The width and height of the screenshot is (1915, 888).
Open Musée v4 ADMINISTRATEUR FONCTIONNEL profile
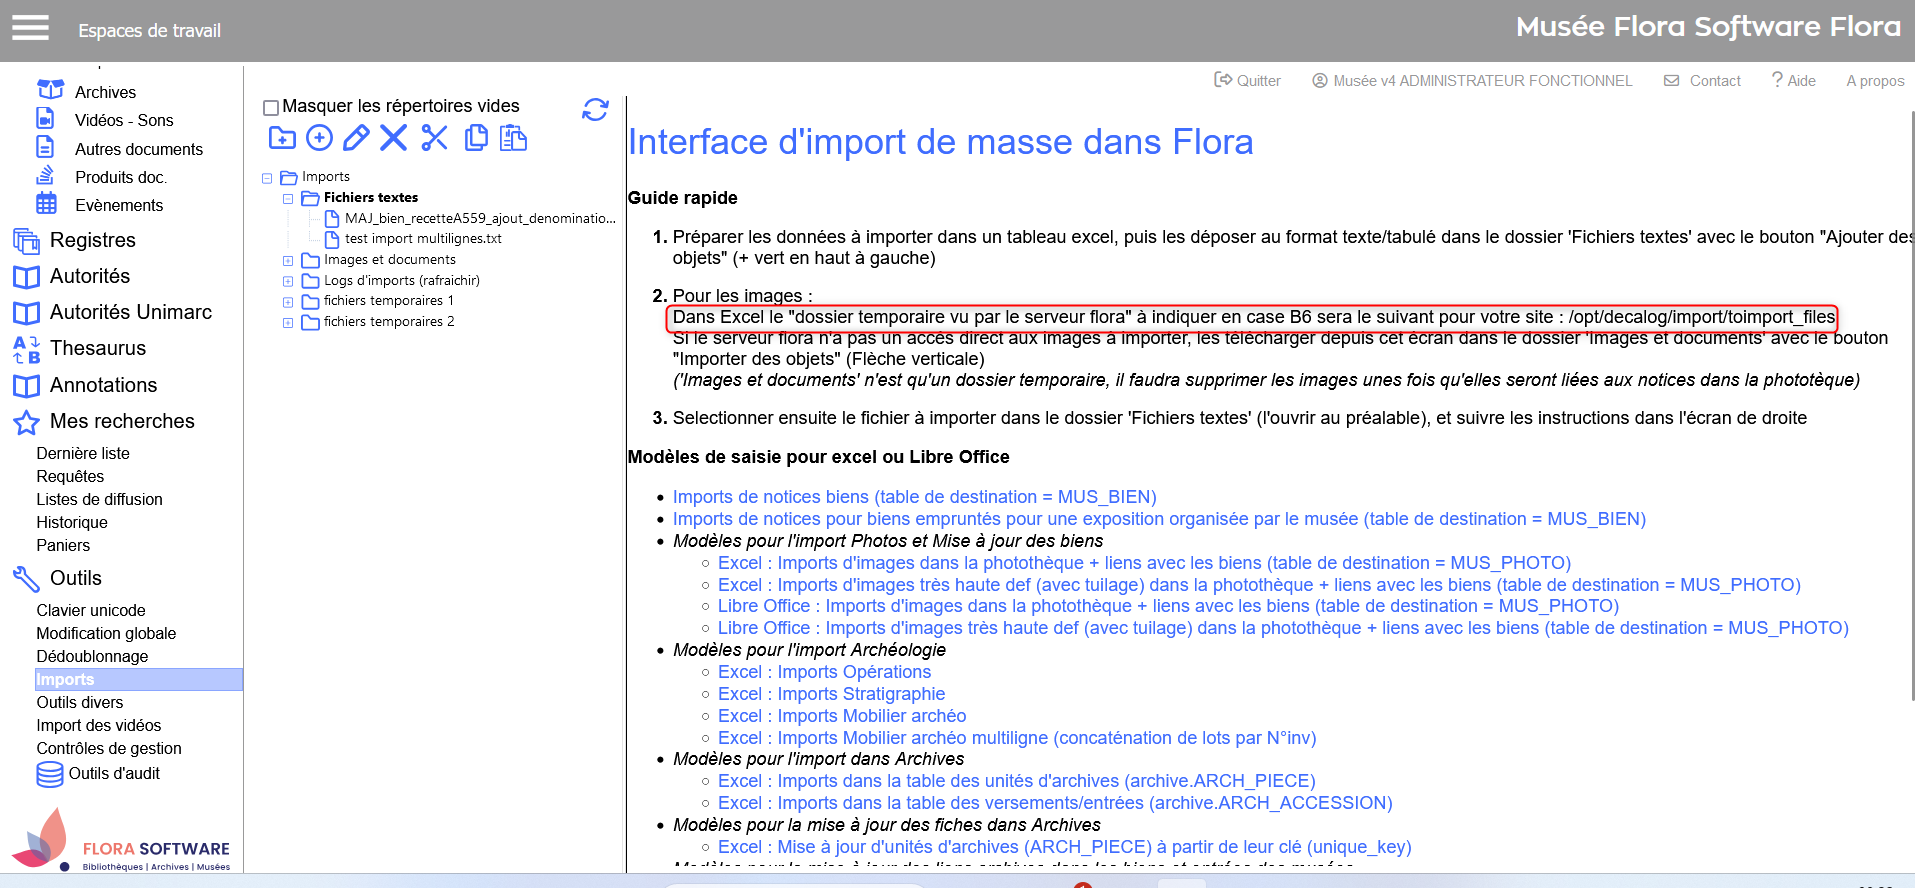coord(1472,80)
